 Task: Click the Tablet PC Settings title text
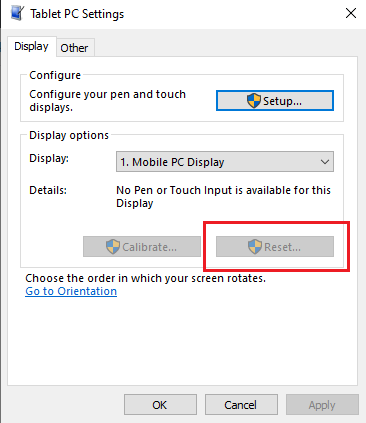coord(77,14)
